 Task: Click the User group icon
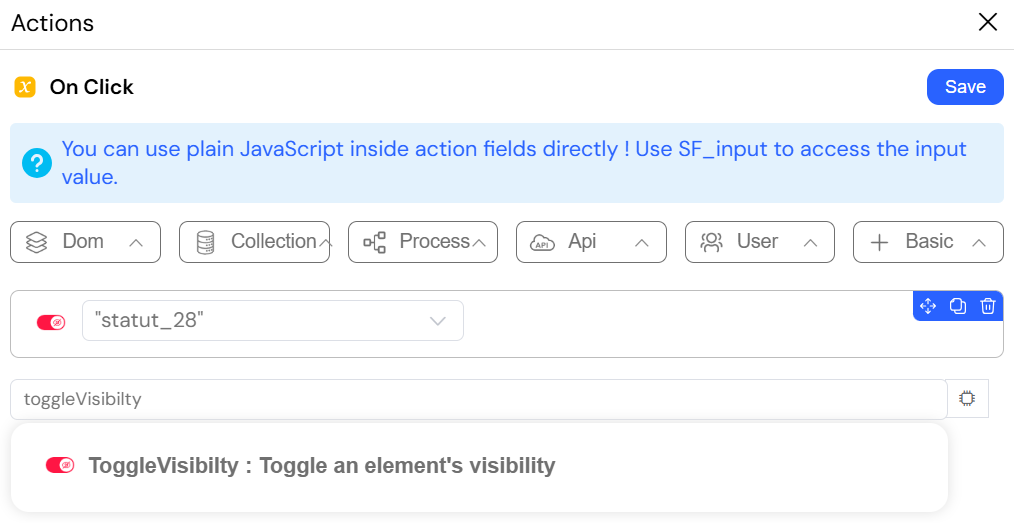click(x=711, y=242)
